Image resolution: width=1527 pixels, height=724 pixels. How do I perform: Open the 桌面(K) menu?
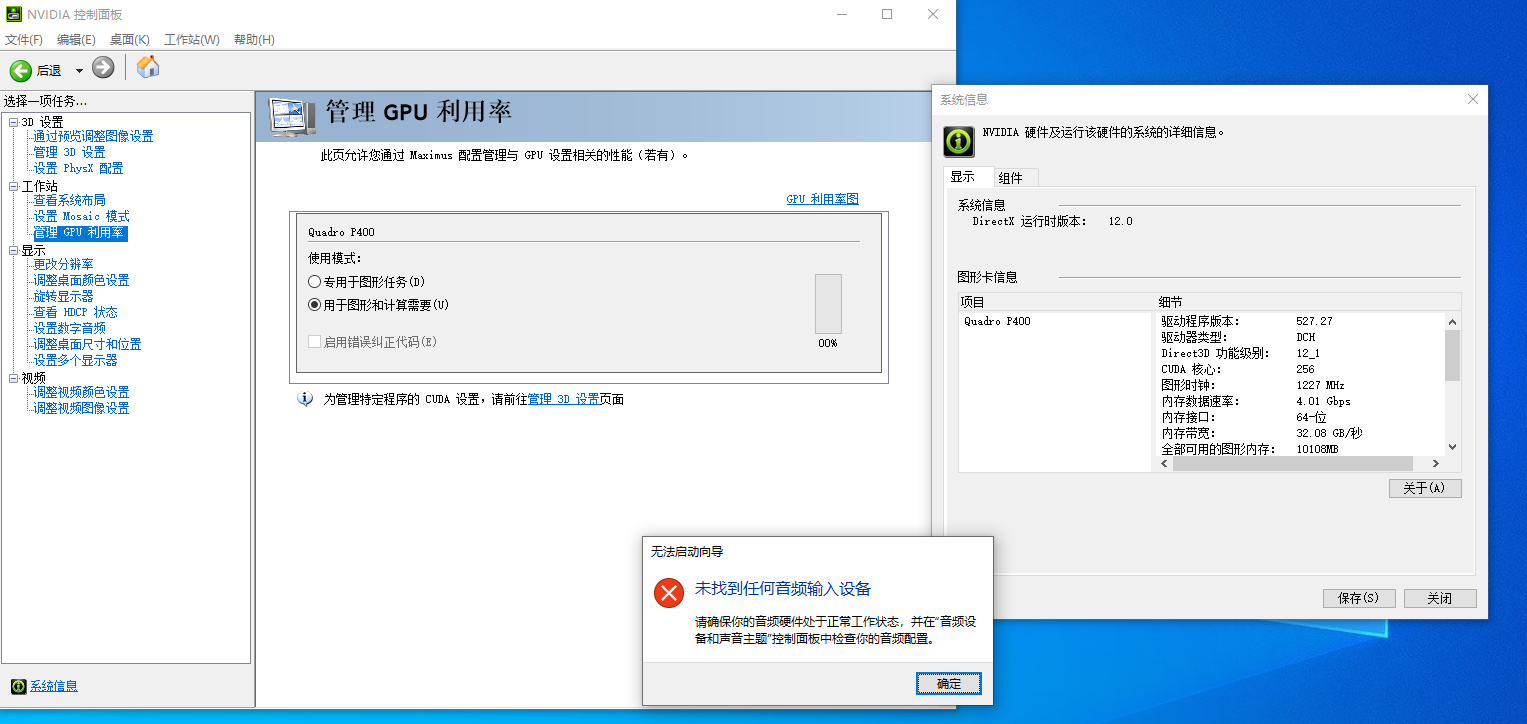point(130,40)
